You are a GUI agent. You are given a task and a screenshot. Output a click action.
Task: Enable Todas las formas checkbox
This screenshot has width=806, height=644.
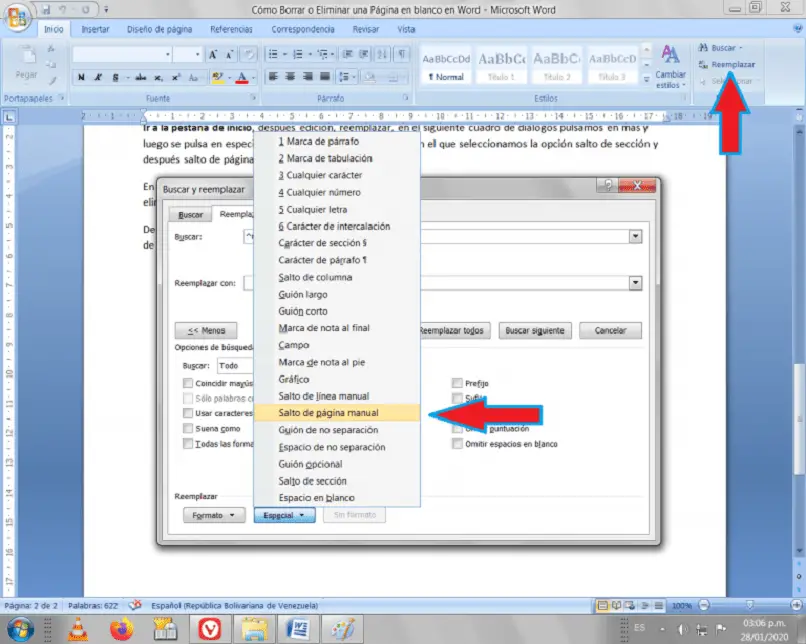[188, 444]
